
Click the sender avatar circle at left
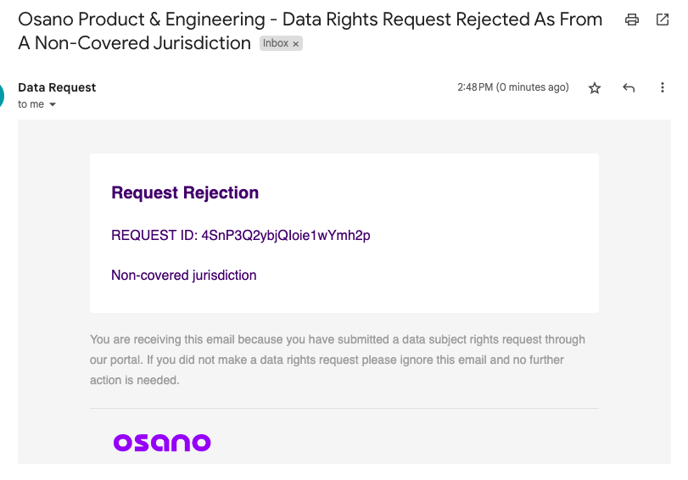point(2,96)
